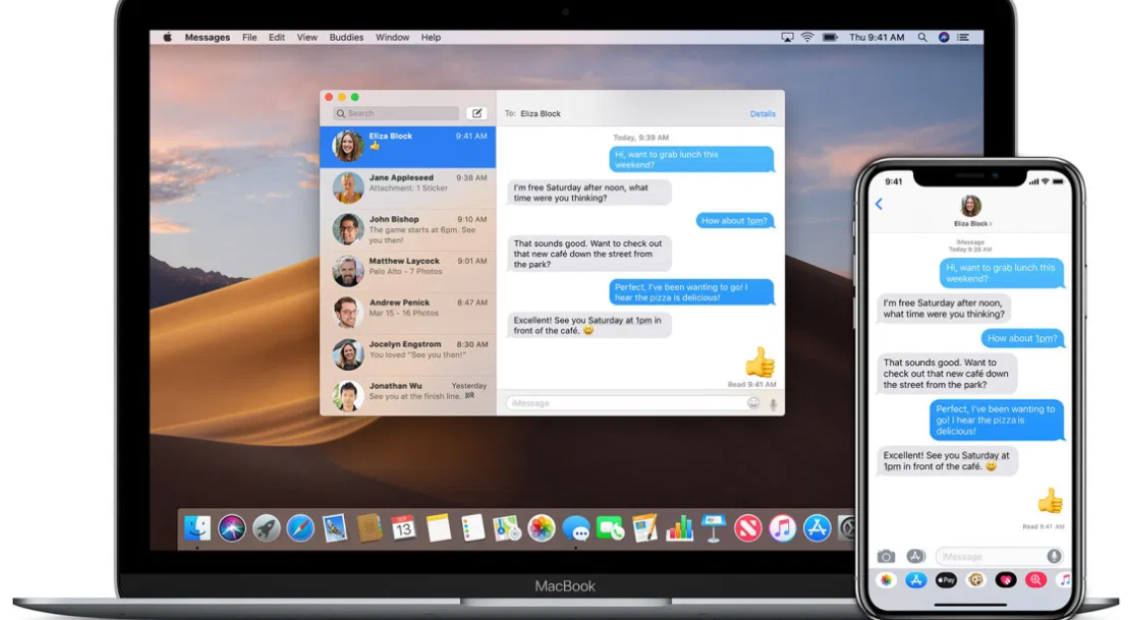Open Pages document icon in Dock

pos(644,528)
